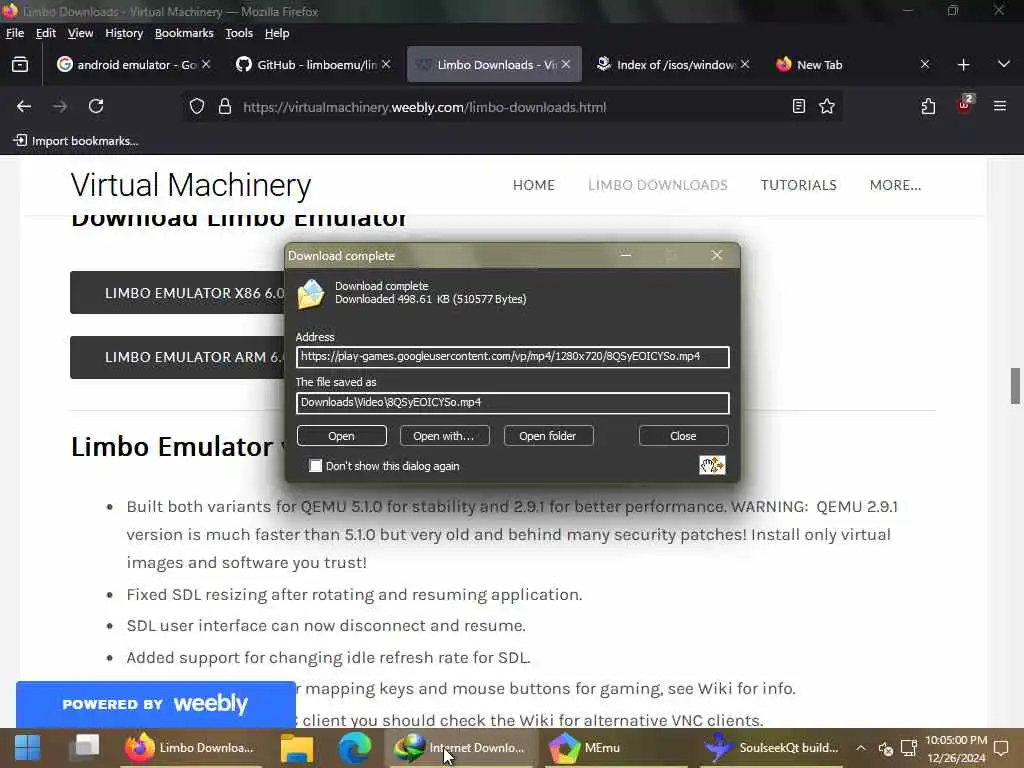This screenshot has width=1024, height=768.
Task: Switch to SoulseekQt taskbar item
Action: click(x=773, y=748)
